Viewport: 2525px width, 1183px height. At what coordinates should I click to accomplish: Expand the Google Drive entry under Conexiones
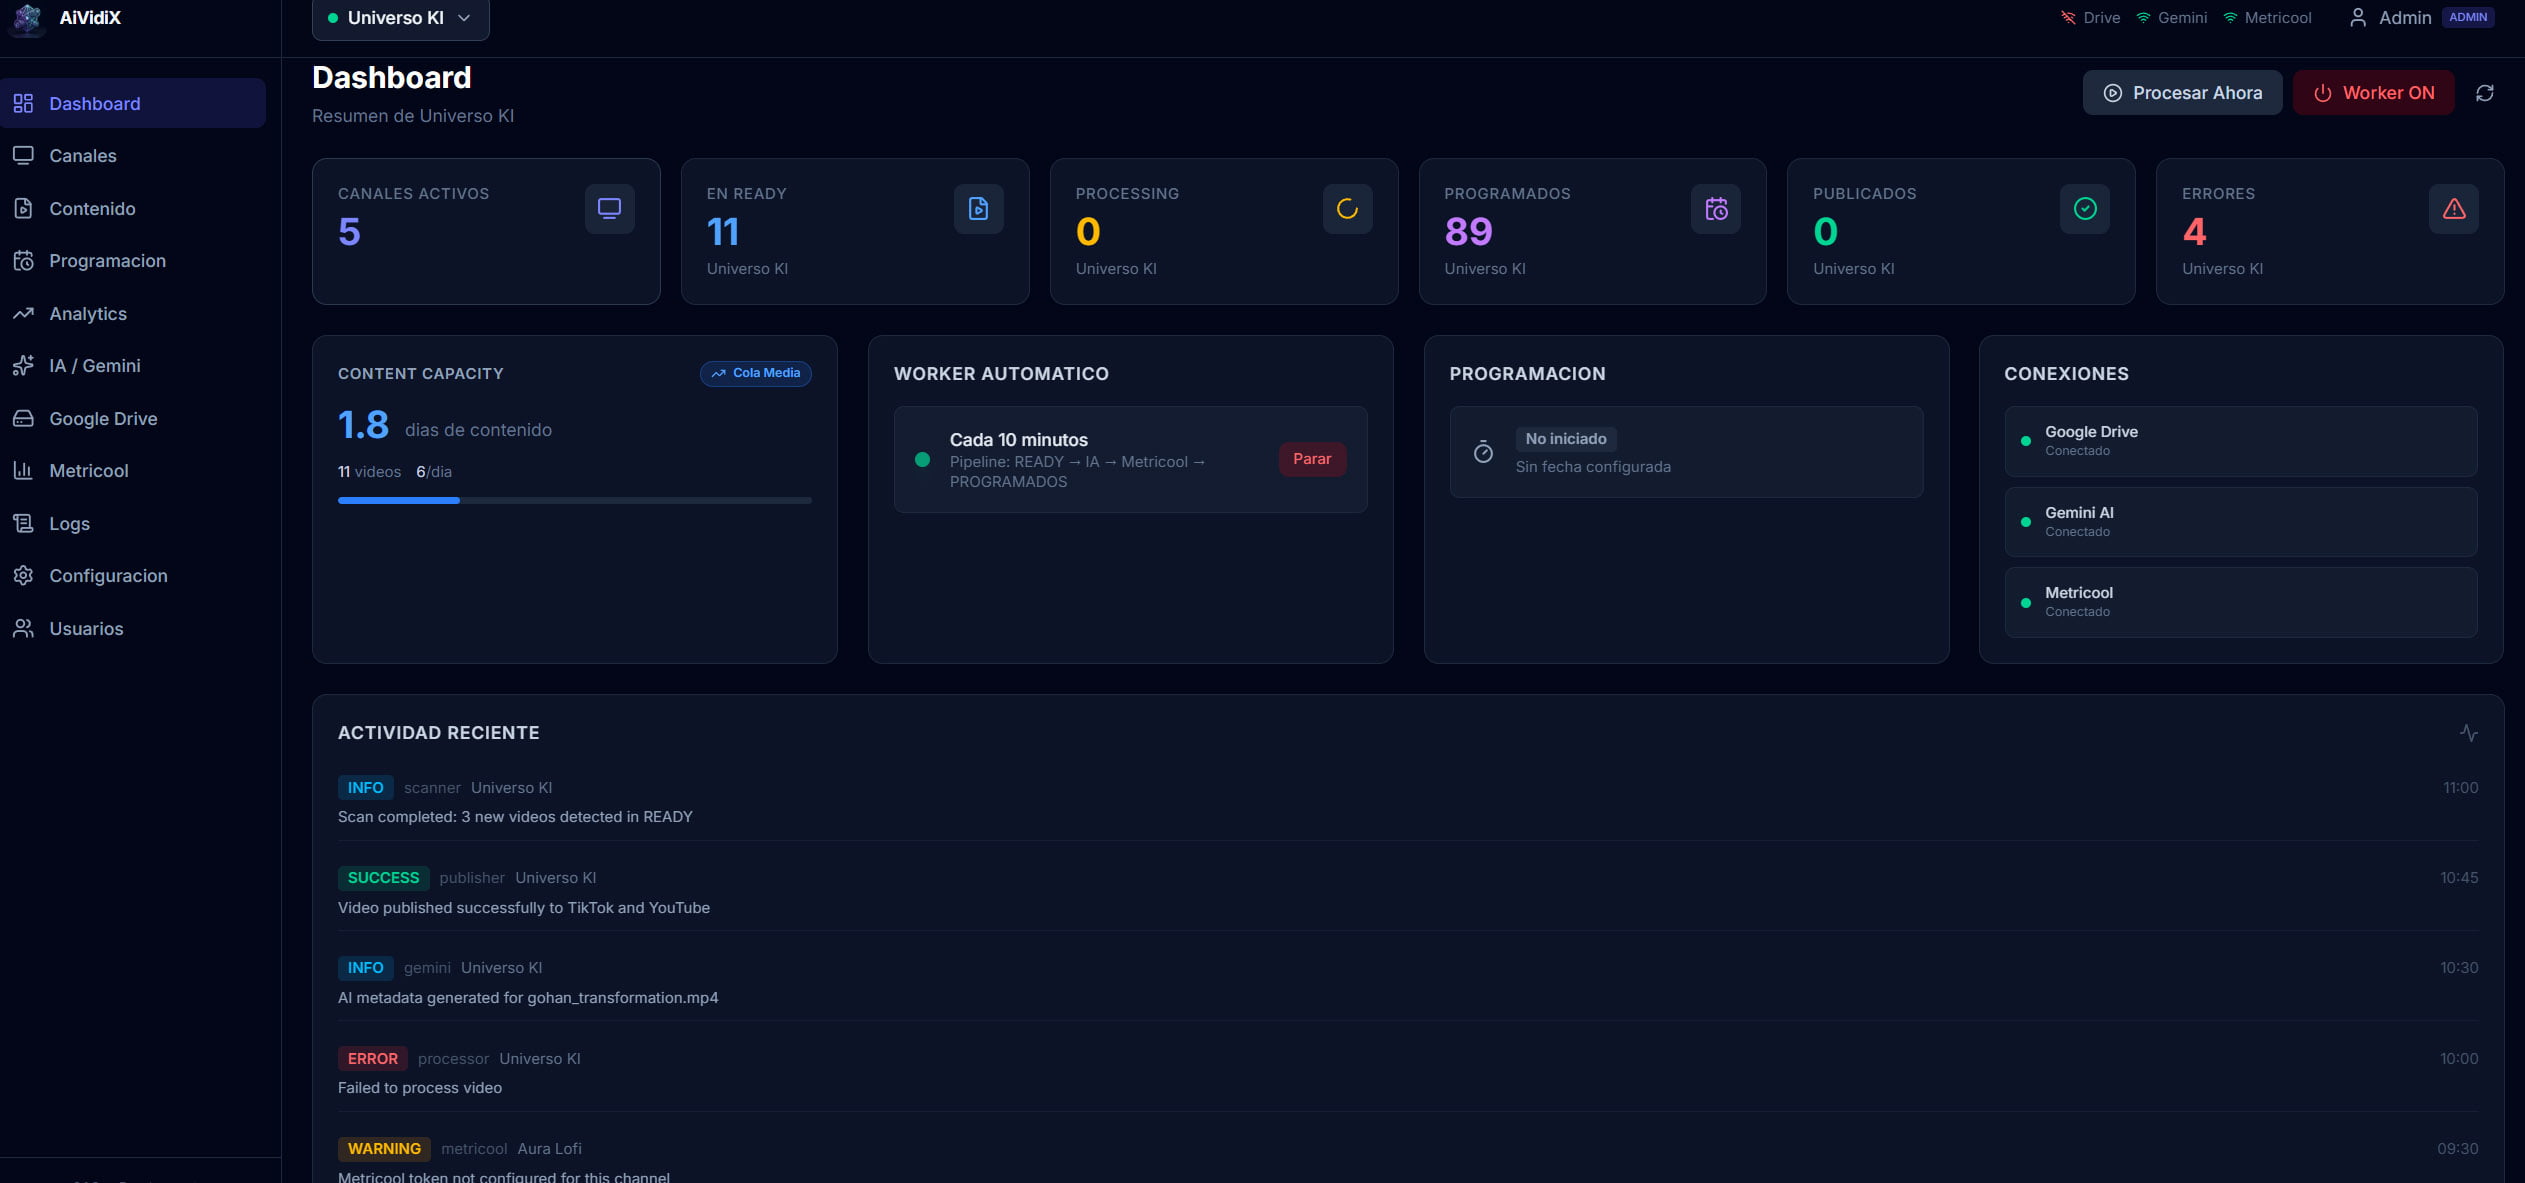tap(2240, 440)
